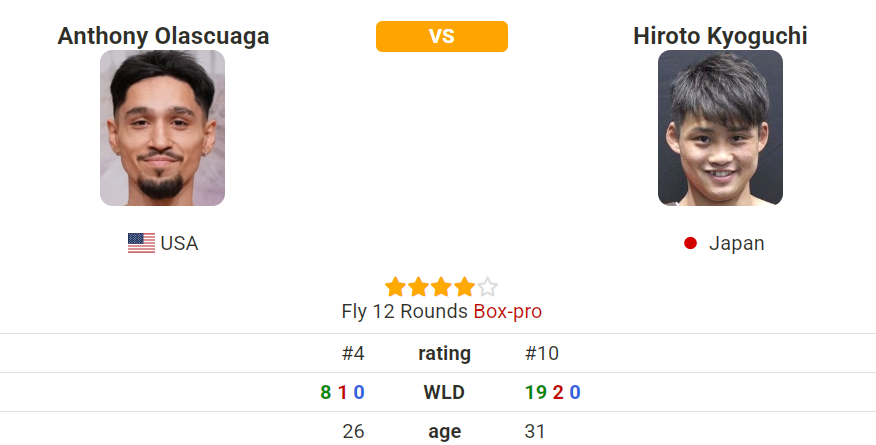Select the second rating star
876x445 pixels.
pos(418,287)
